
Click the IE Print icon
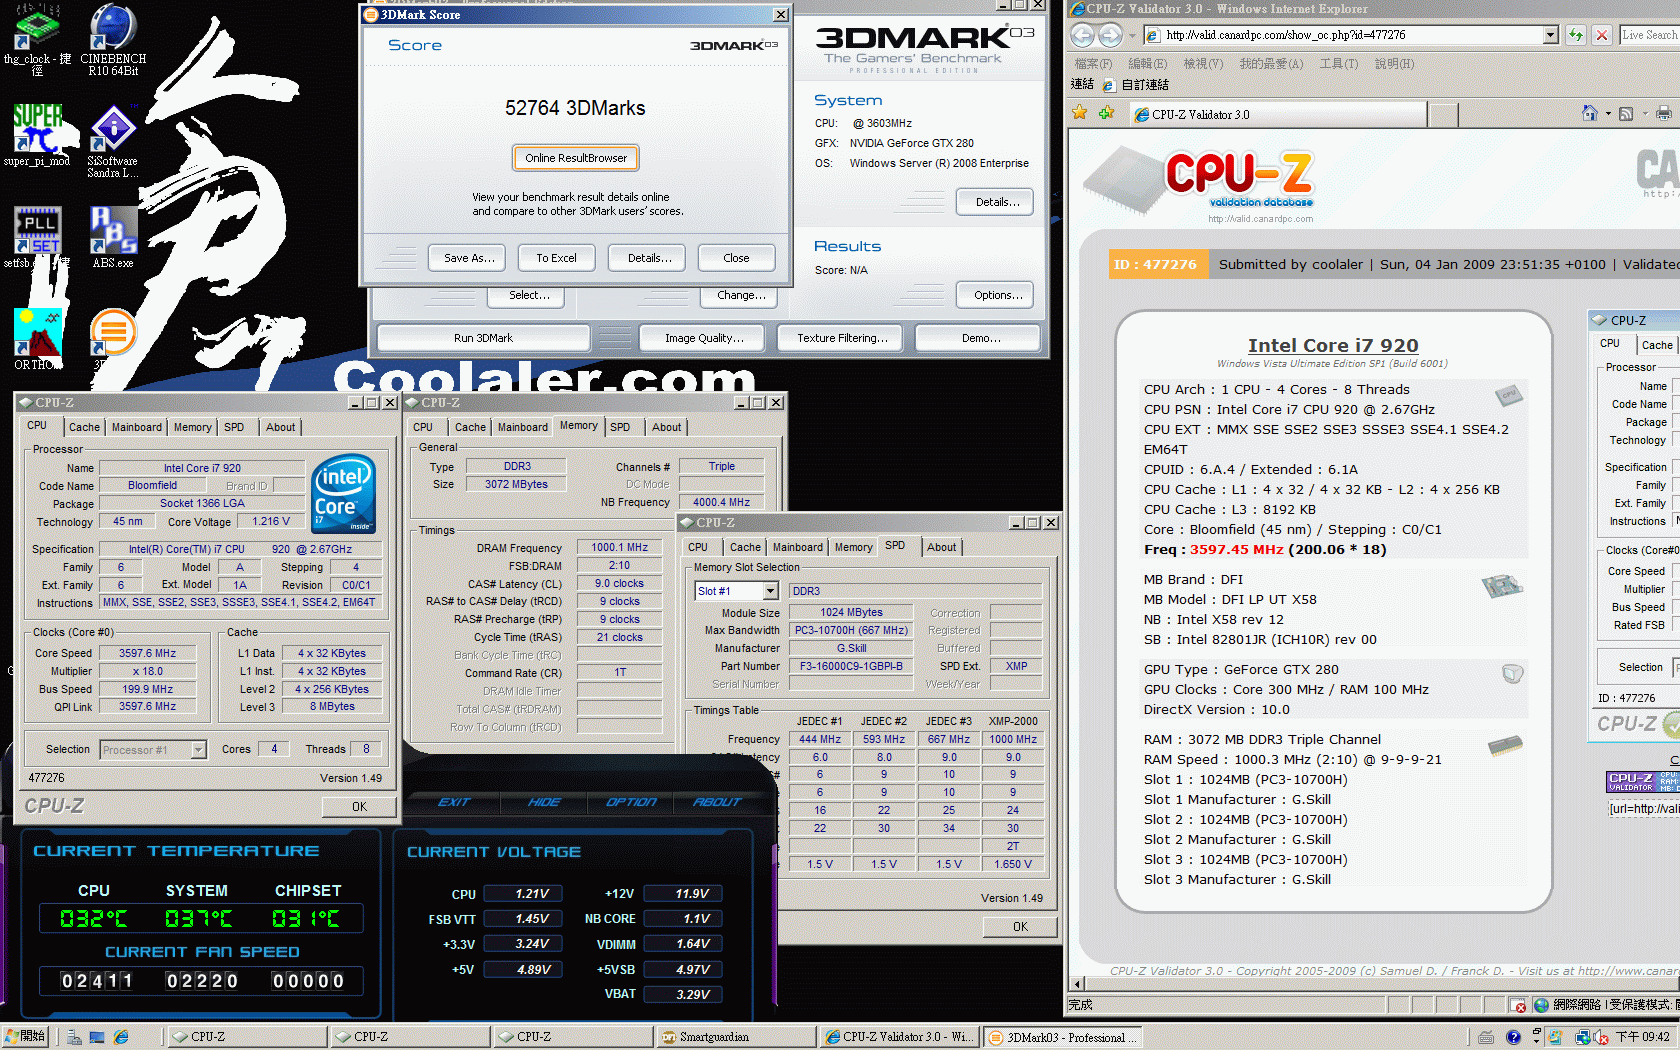coord(1663,113)
